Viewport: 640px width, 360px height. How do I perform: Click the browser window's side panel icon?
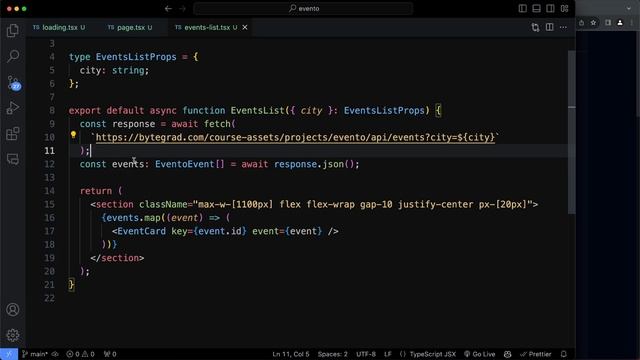click(x=608, y=23)
